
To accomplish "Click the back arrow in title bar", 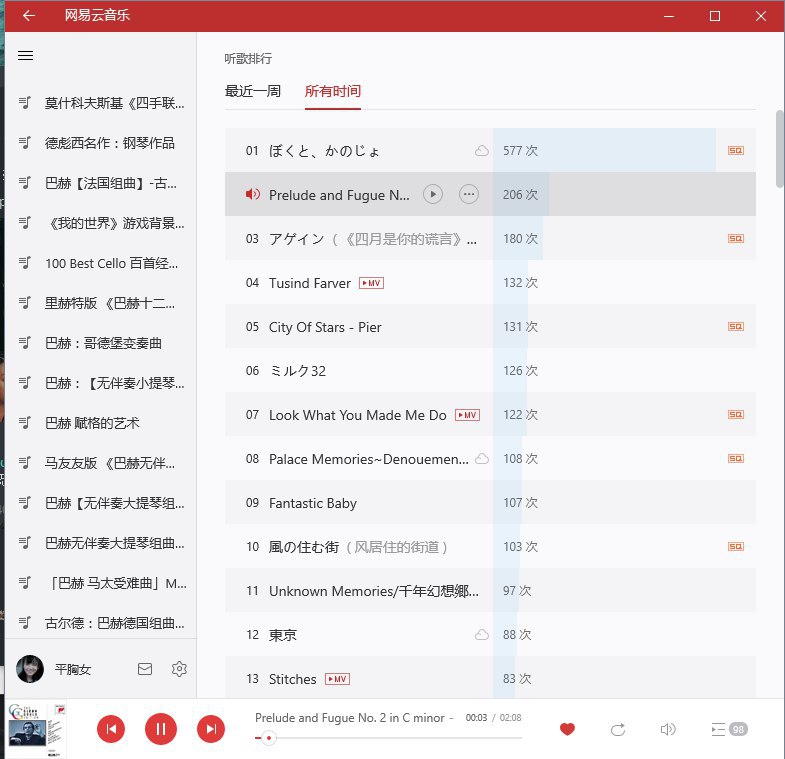I will (x=29, y=16).
